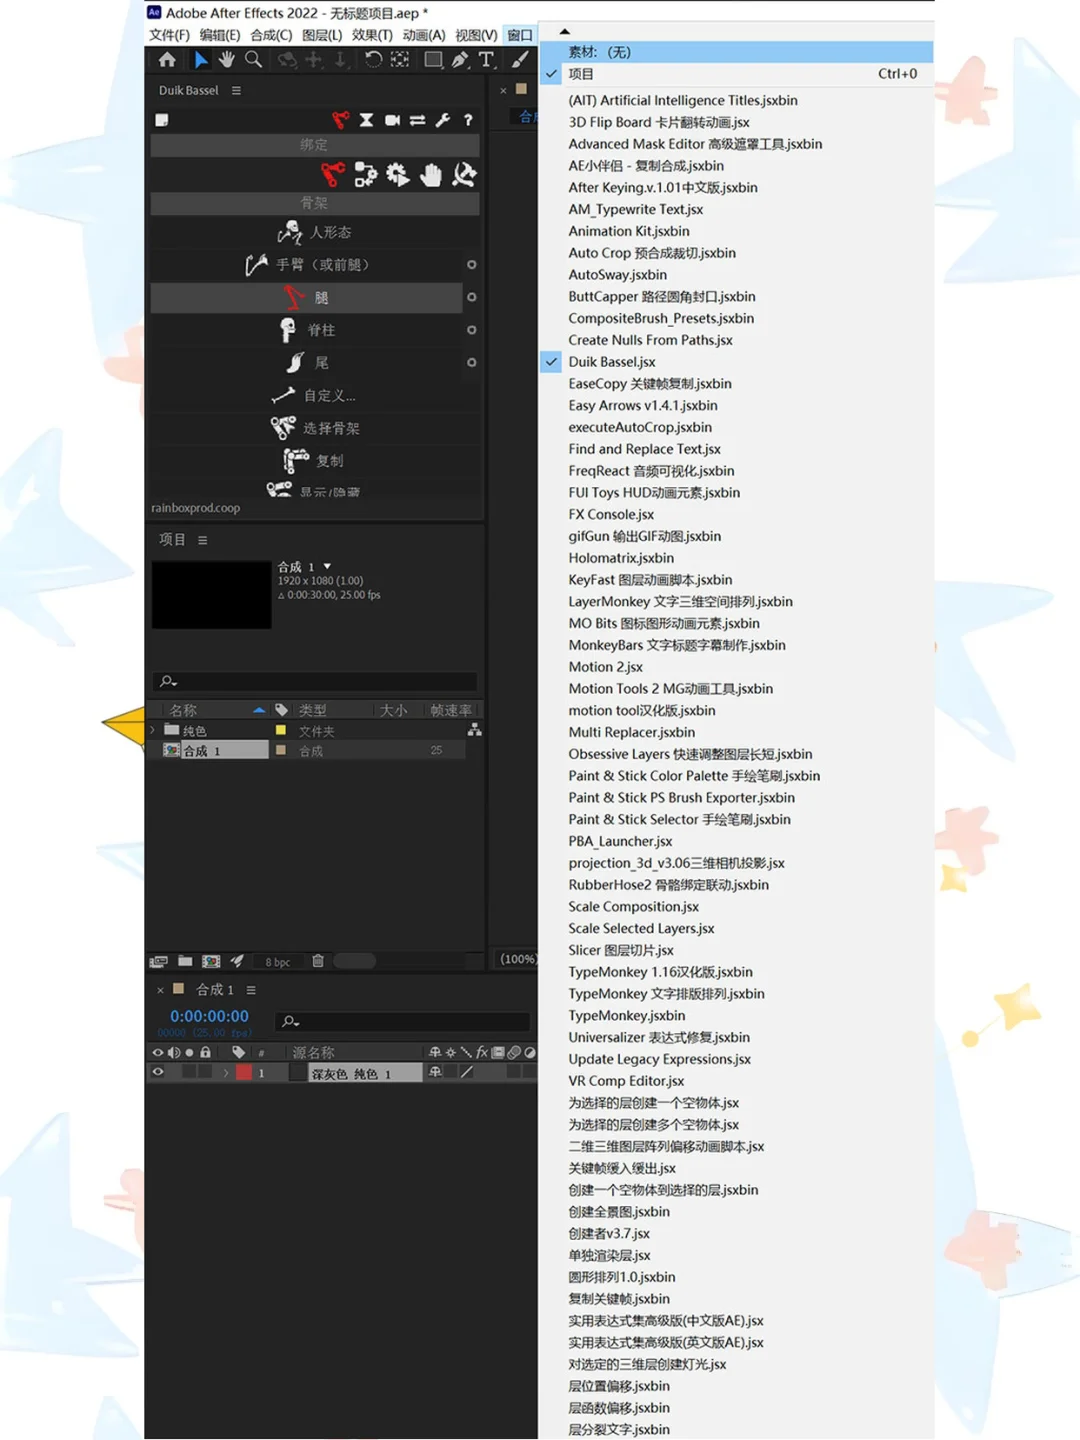Create Duik leg 腿 structure
1080x1440 pixels.
pos(306,297)
